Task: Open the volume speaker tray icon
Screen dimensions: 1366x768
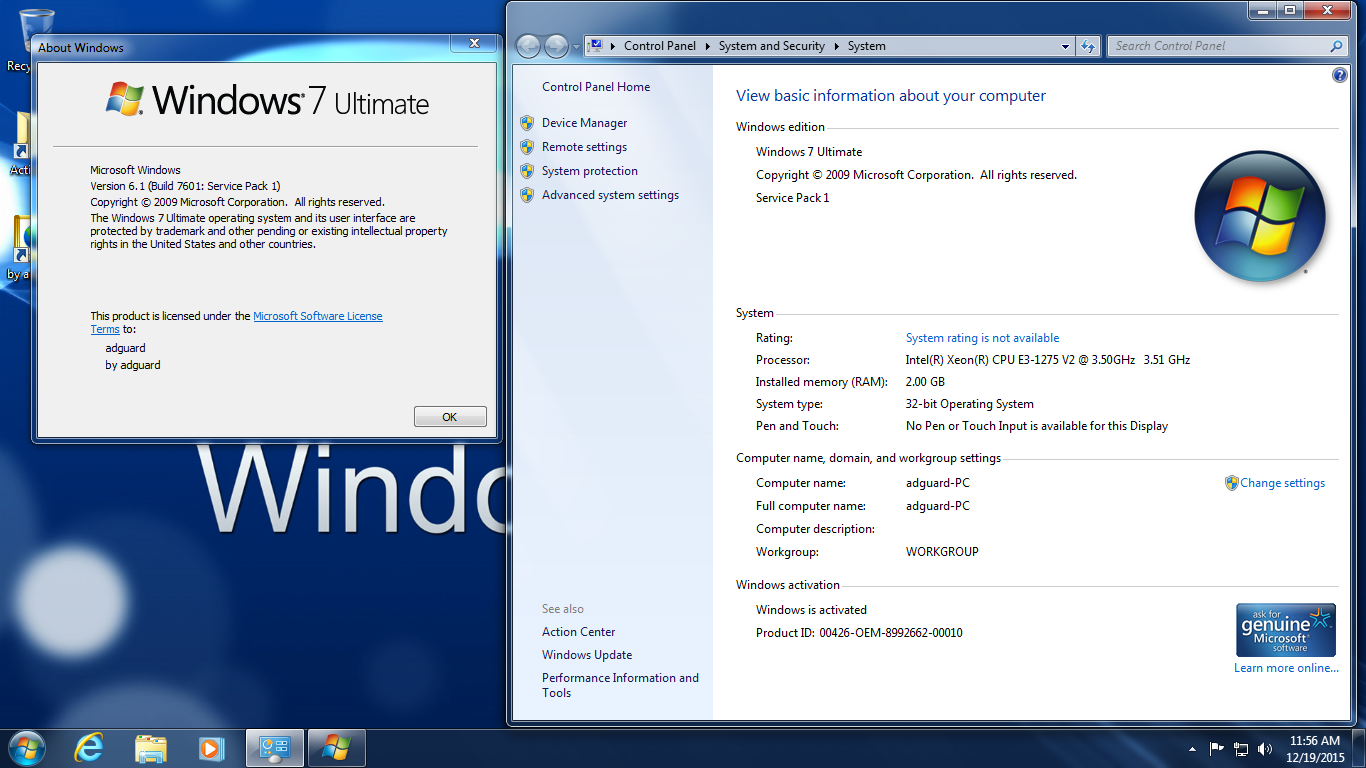Action: click(1265, 748)
